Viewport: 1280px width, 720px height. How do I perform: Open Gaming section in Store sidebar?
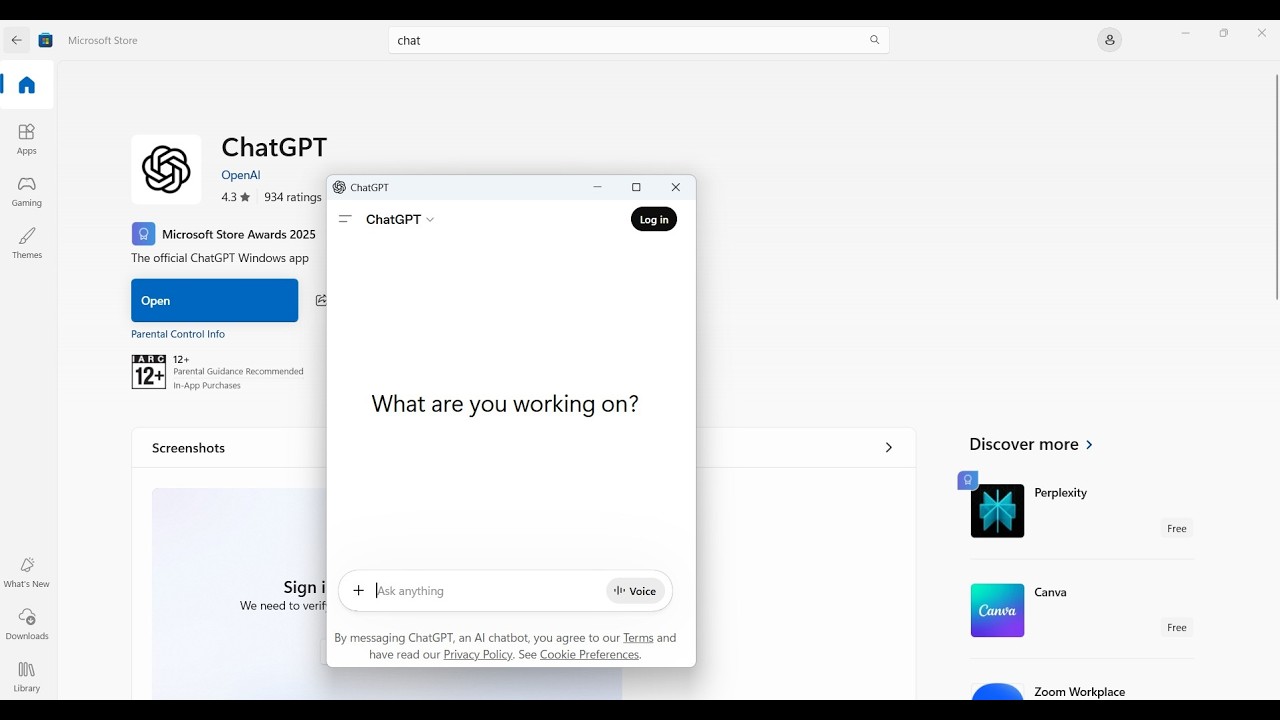[x=27, y=191]
